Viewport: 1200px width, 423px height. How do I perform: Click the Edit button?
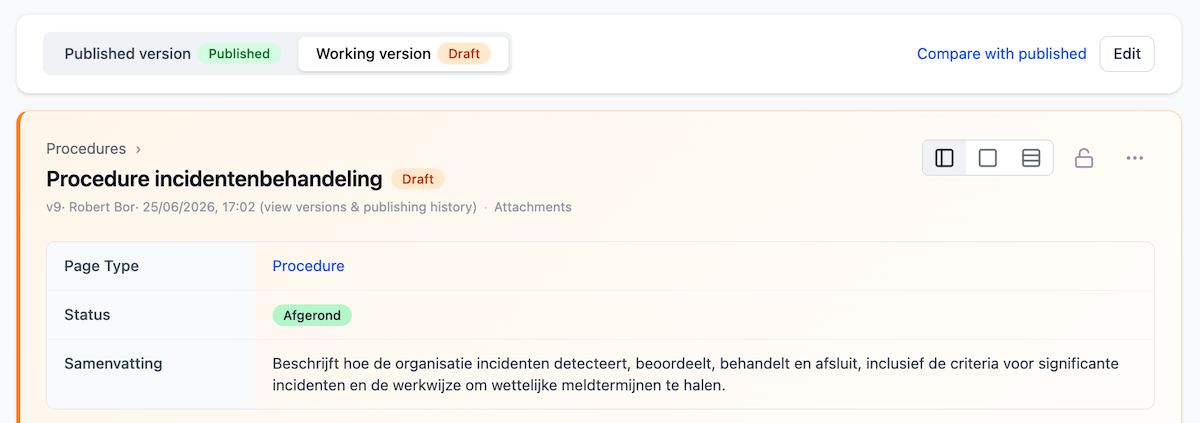(1127, 54)
